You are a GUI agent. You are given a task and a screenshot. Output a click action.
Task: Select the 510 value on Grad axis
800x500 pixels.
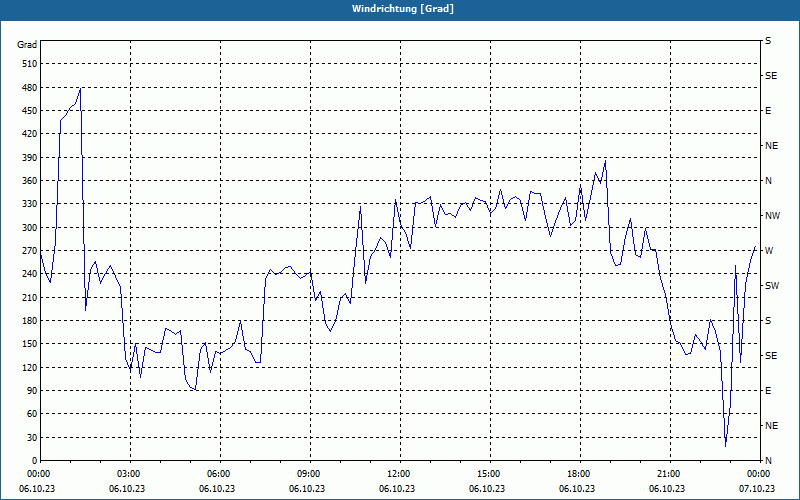pyautogui.click(x=30, y=64)
